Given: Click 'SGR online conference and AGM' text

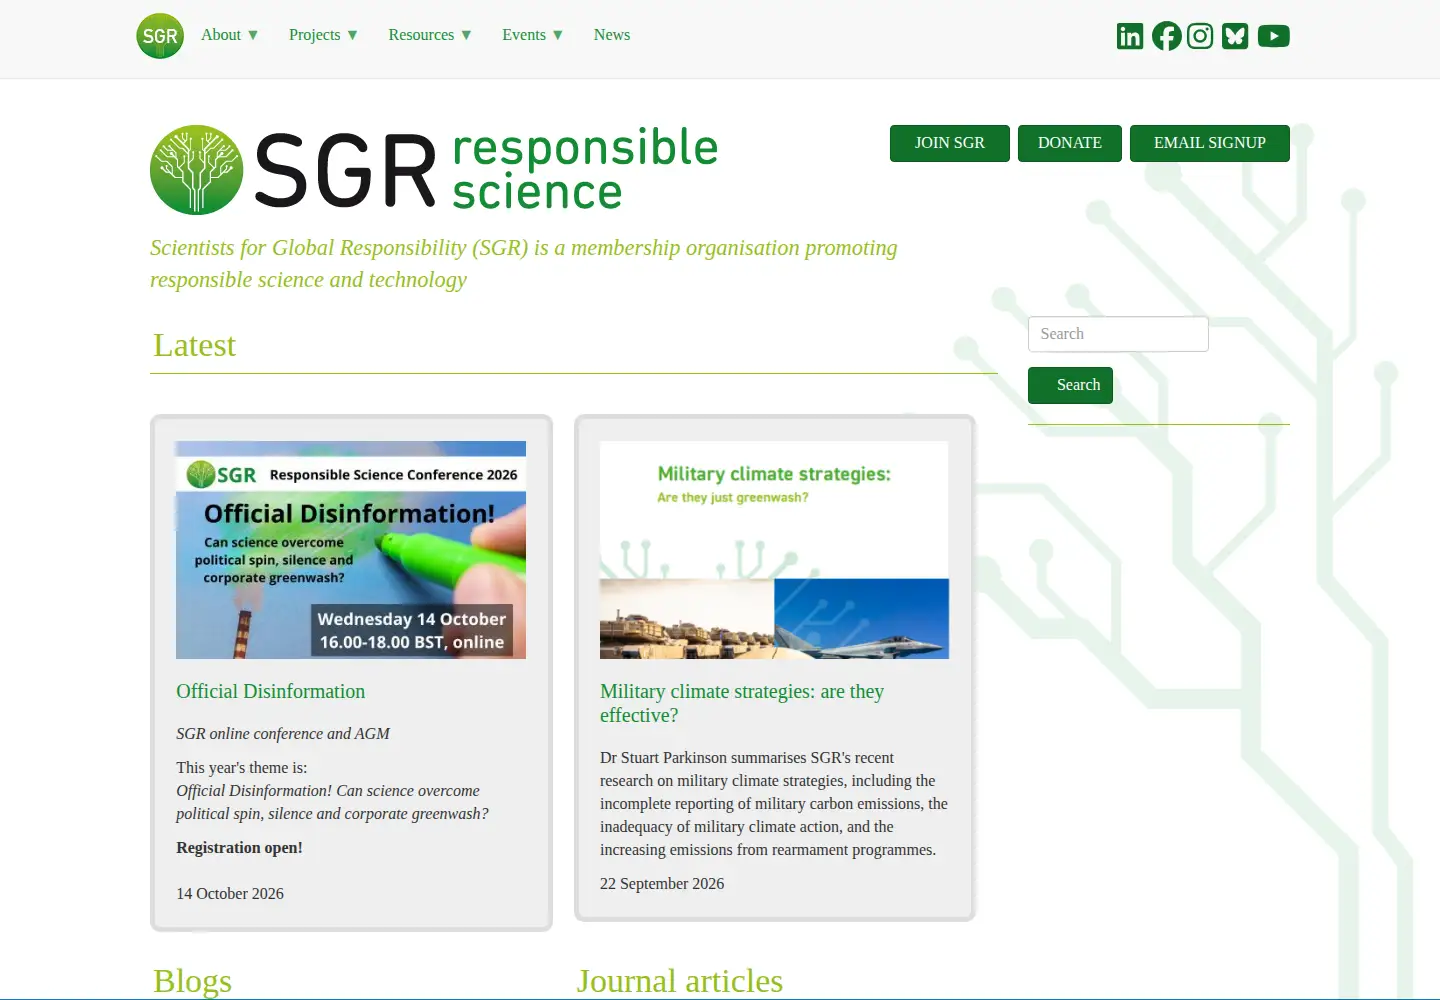Looking at the screenshot, I should pyautogui.click(x=283, y=734).
